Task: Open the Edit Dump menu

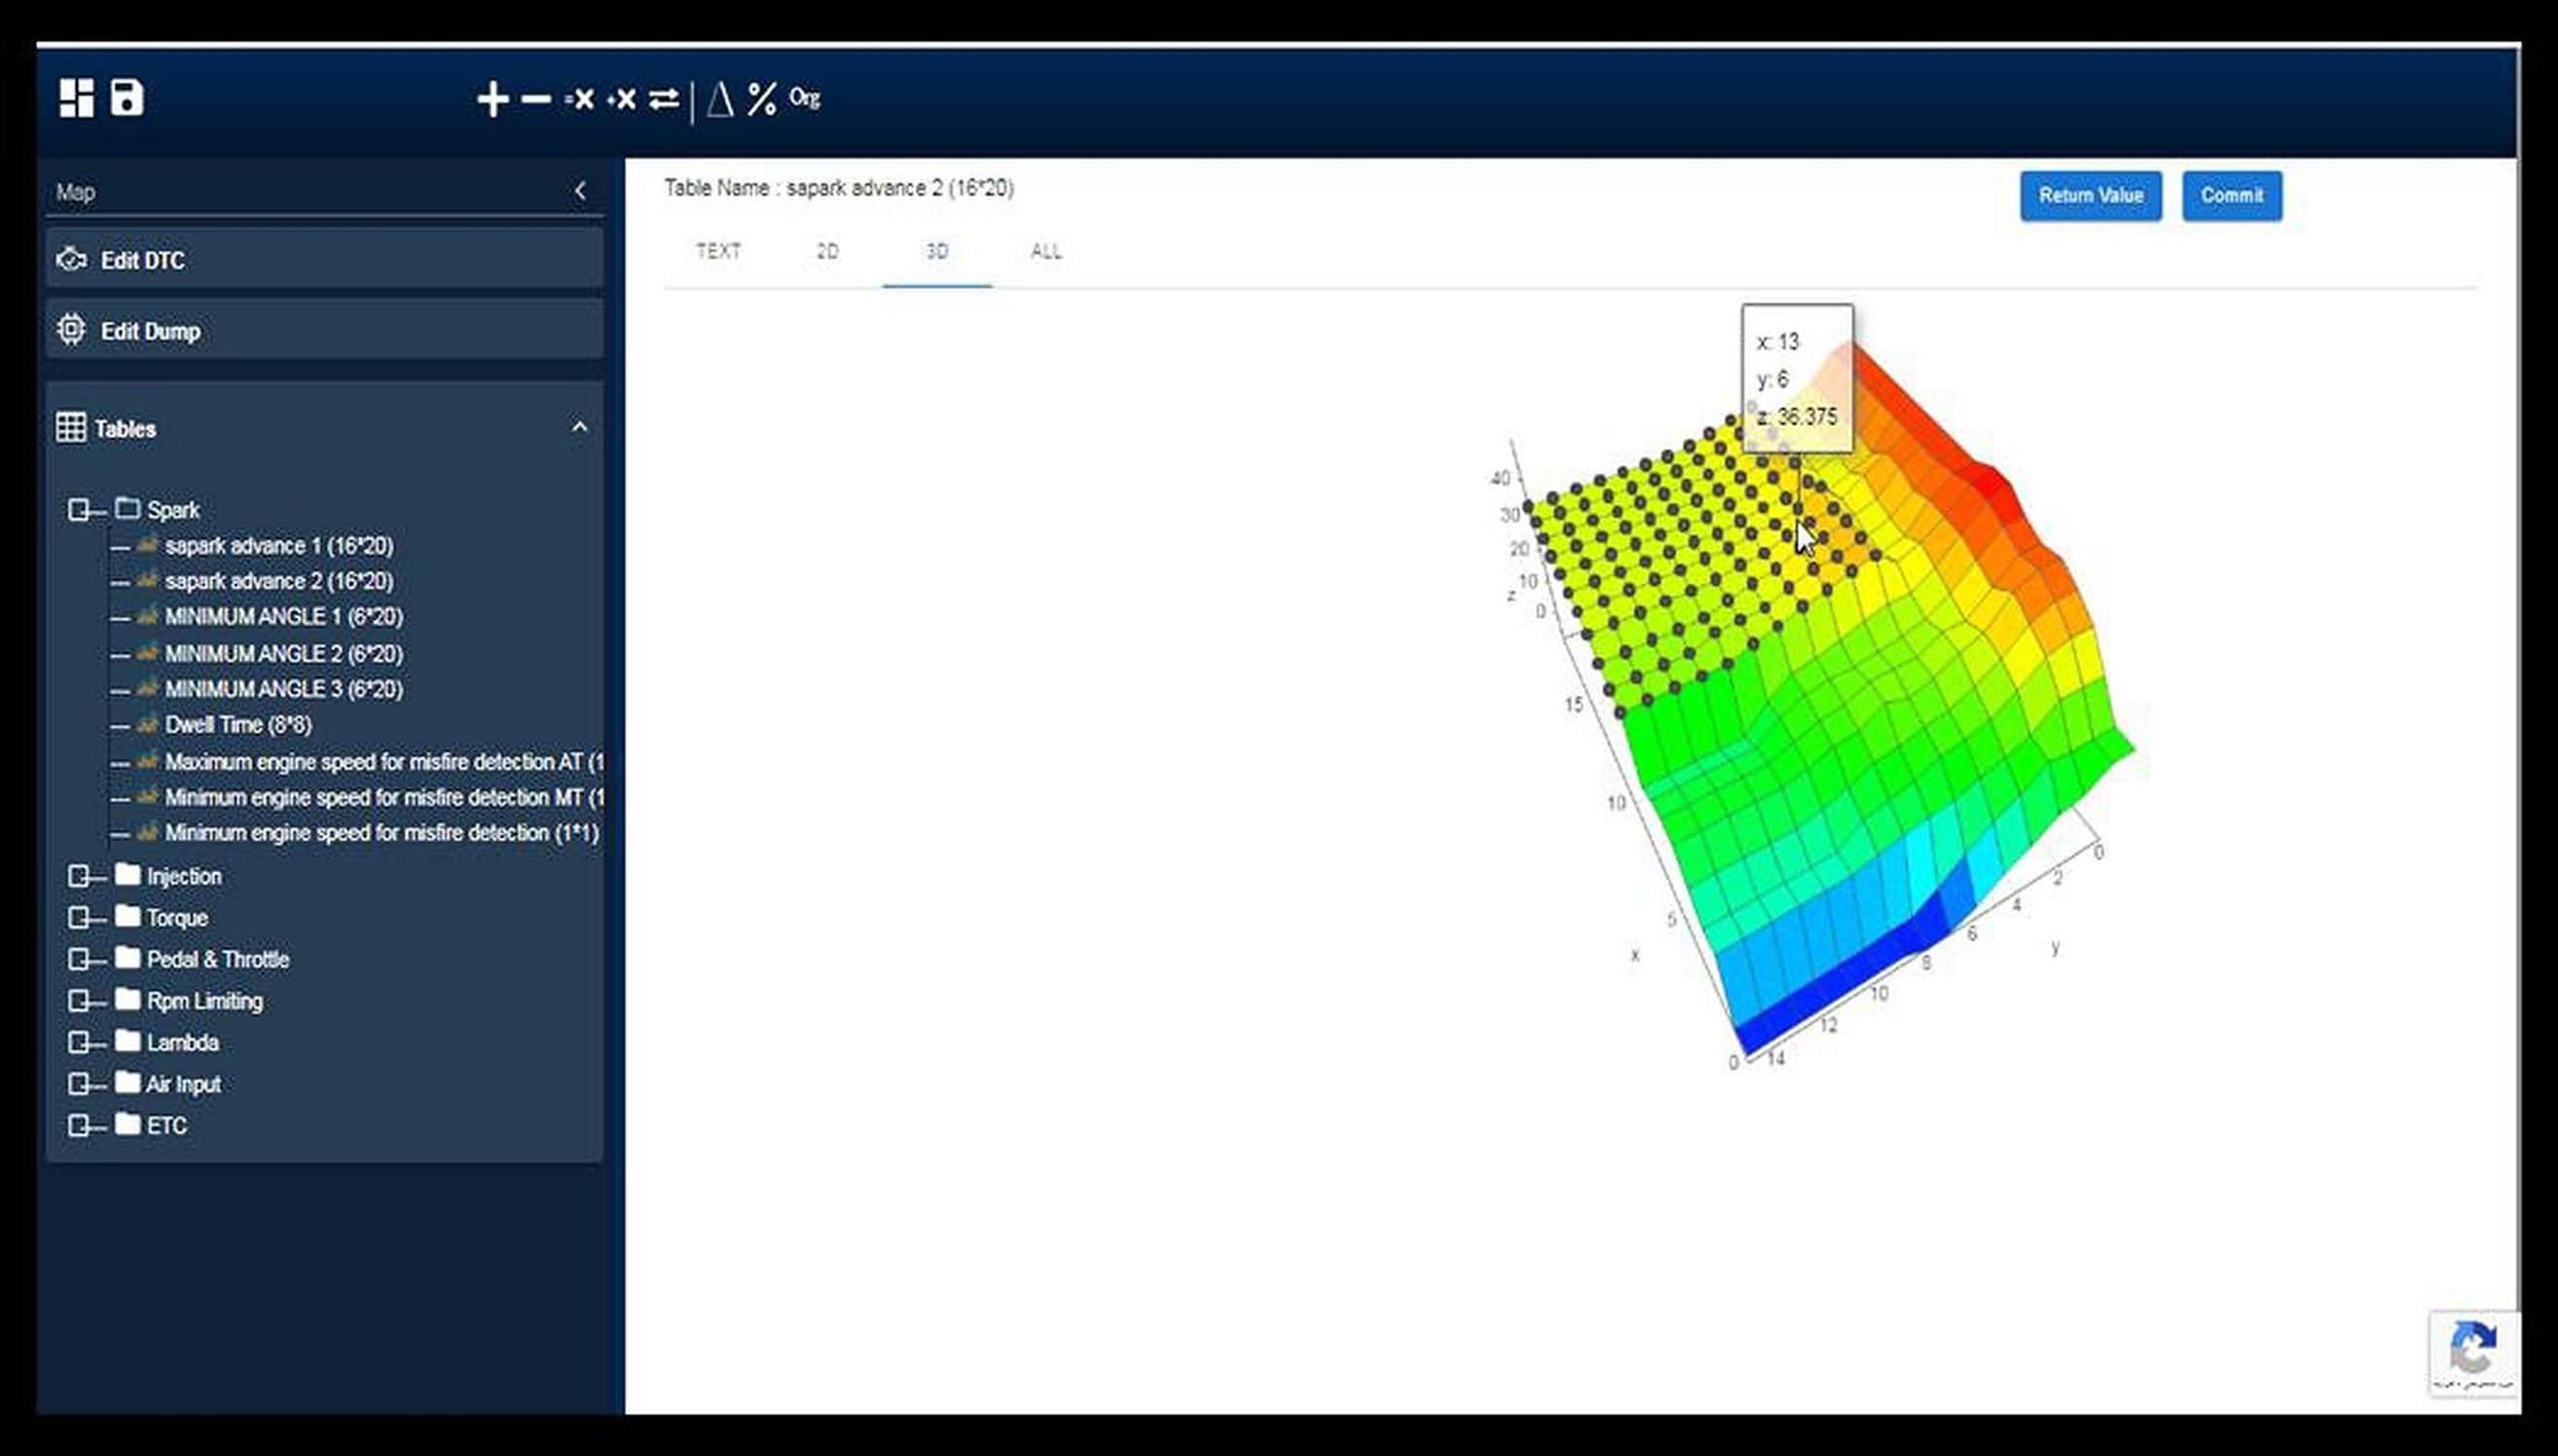Action: point(324,330)
